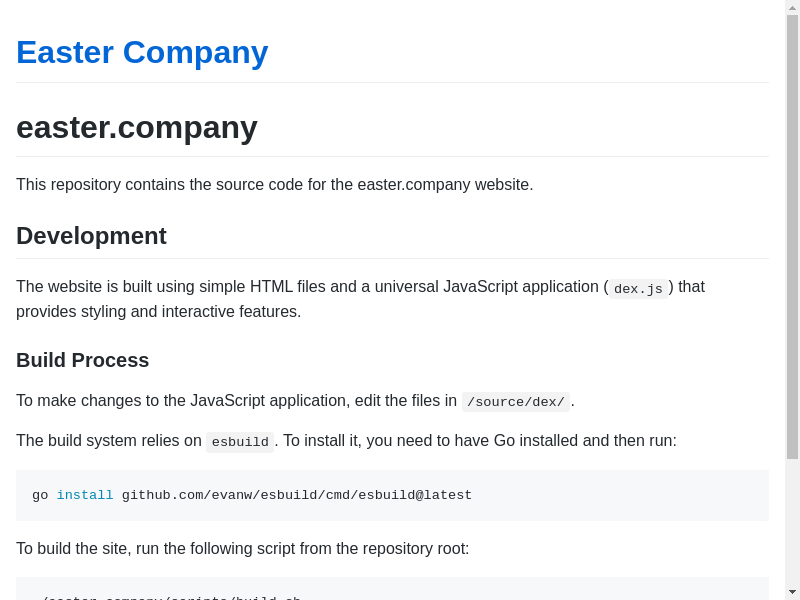
Task: Click the Easter Company title link
Action: pos(142,52)
